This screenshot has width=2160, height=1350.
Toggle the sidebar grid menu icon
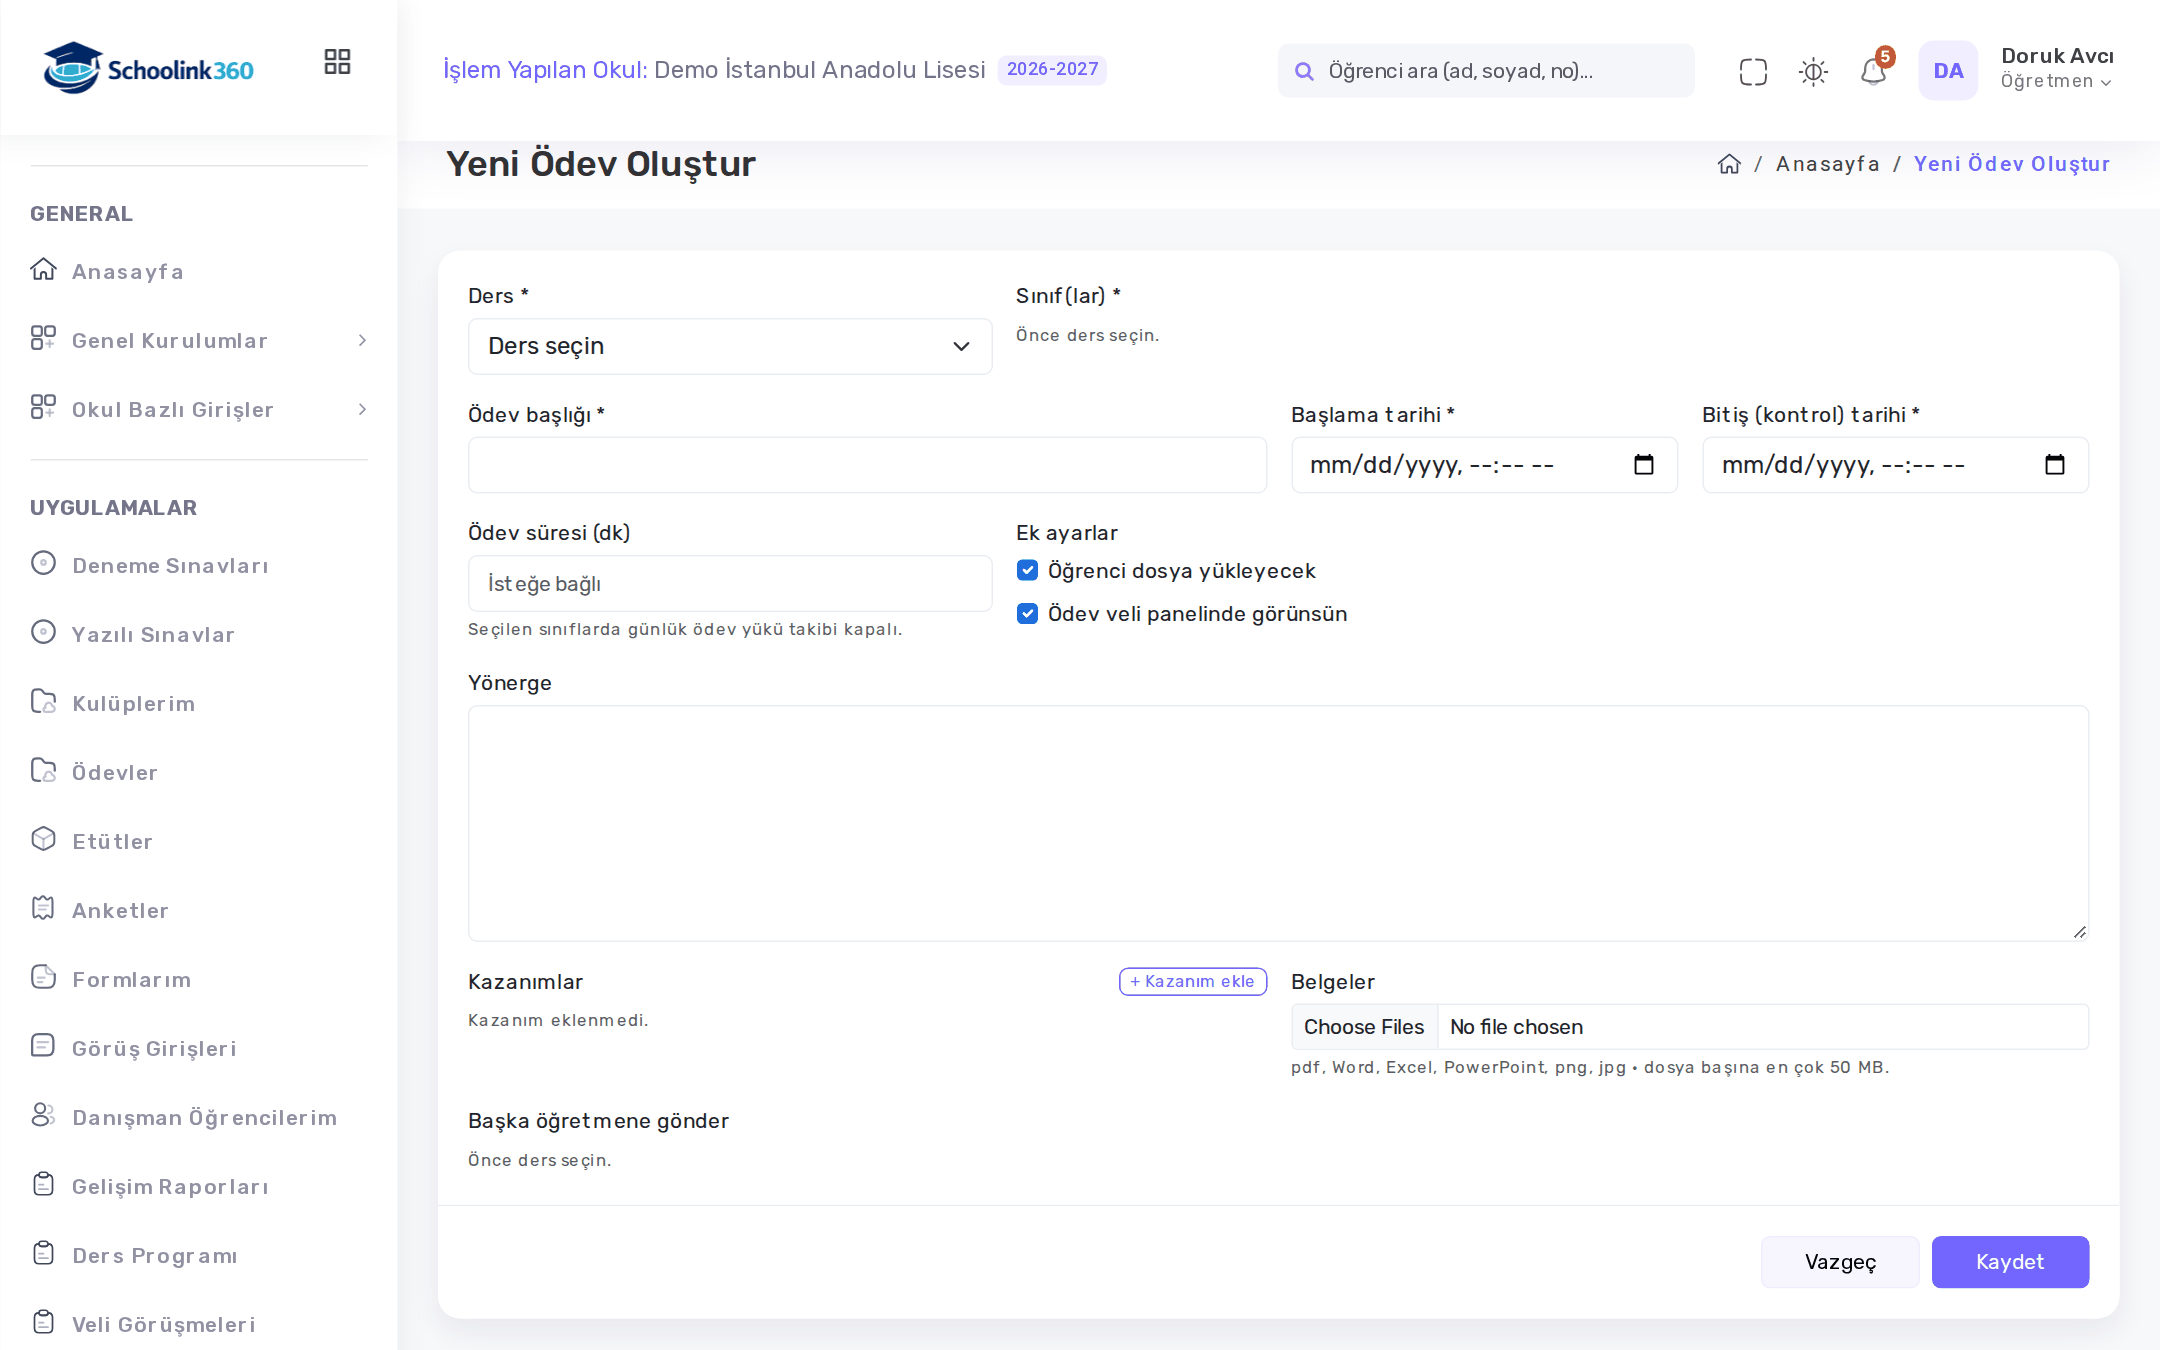337,62
